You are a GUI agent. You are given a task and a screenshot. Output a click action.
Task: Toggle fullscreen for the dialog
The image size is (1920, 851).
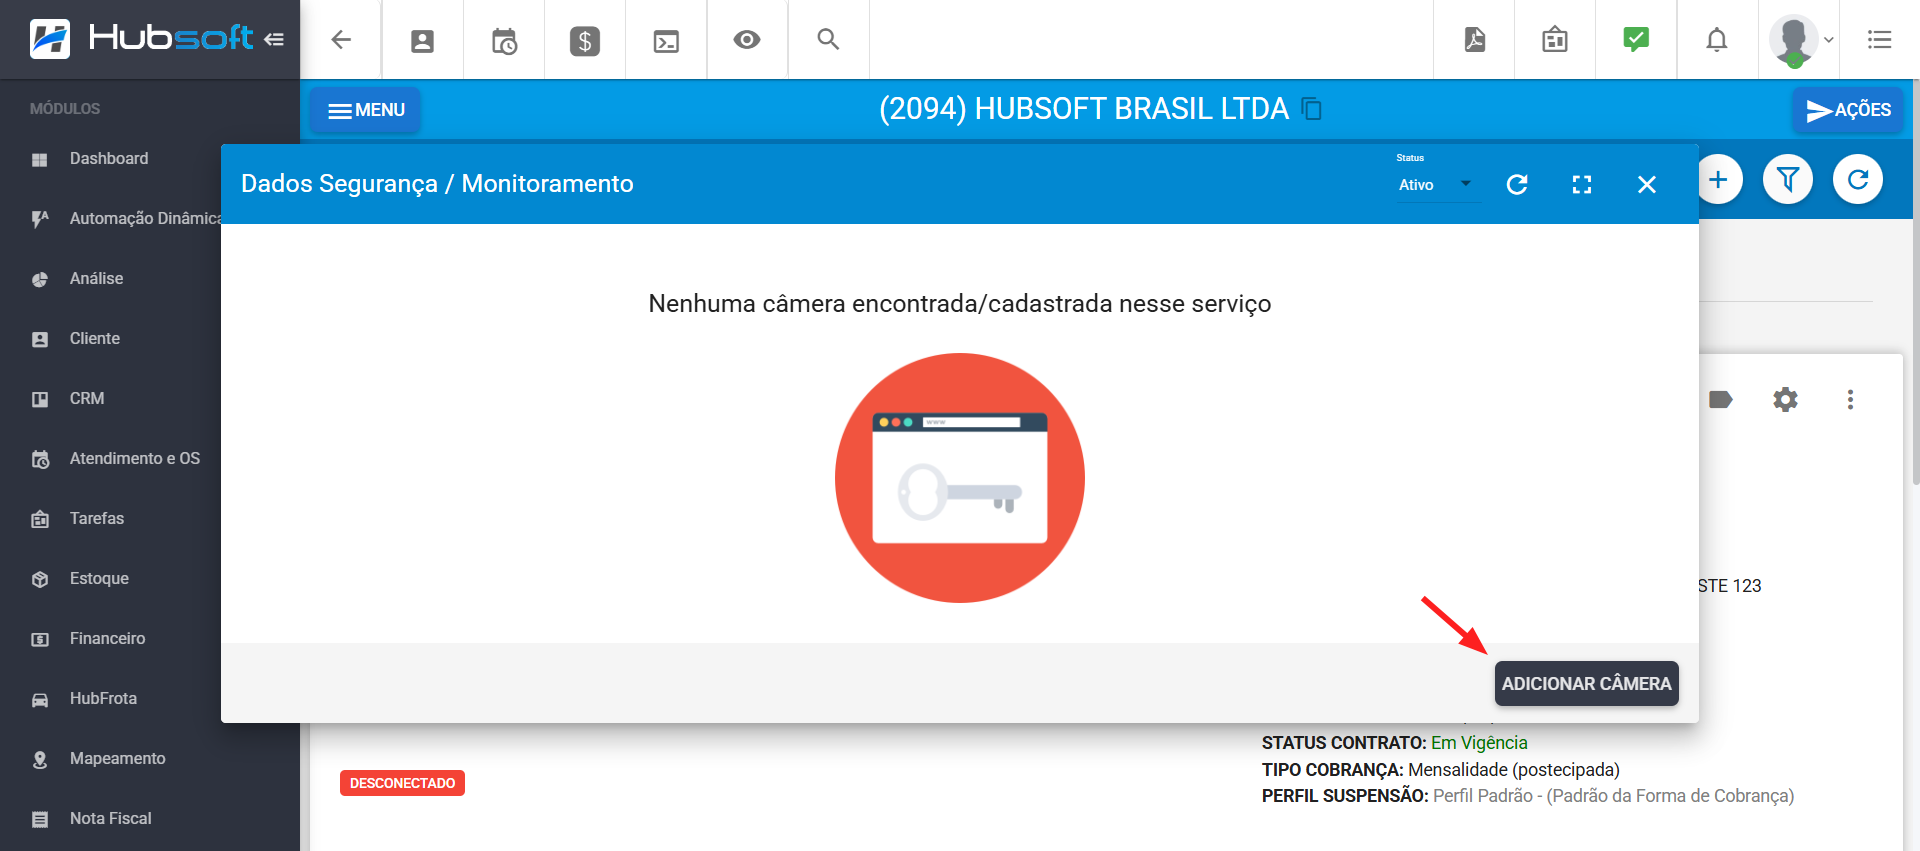coord(1582,185)
